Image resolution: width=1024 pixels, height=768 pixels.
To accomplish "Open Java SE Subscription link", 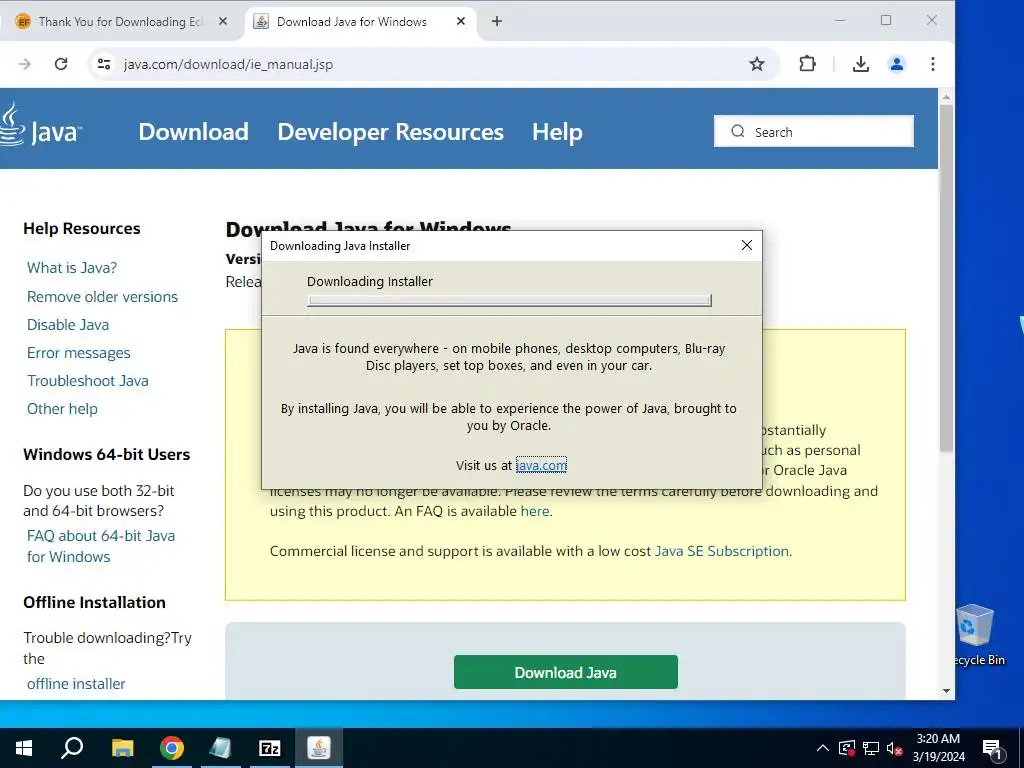I will tap(722, 551).
